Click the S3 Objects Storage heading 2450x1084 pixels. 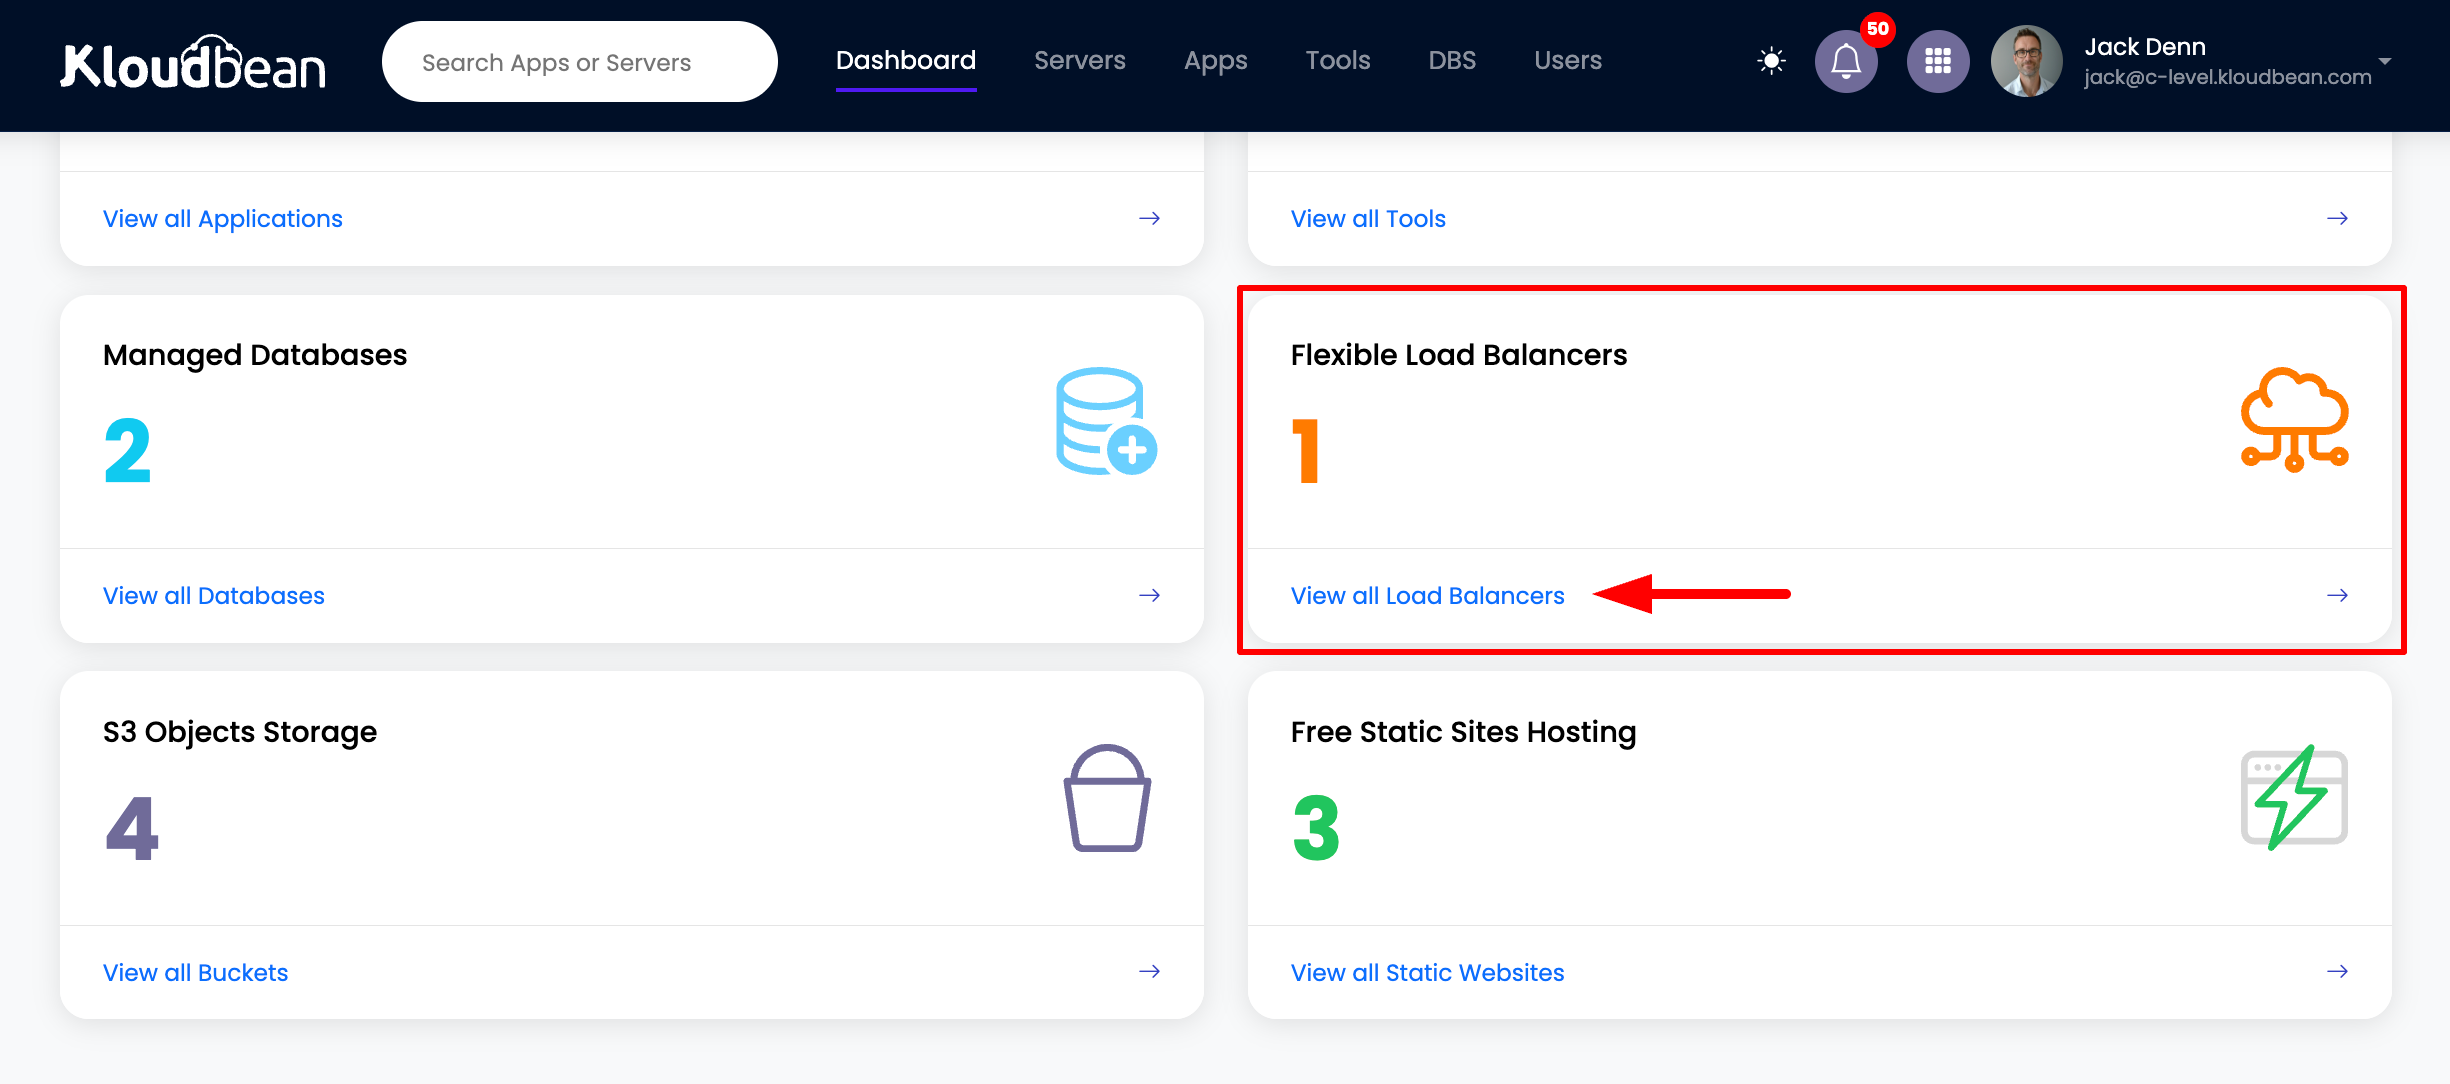pos(240,732)
